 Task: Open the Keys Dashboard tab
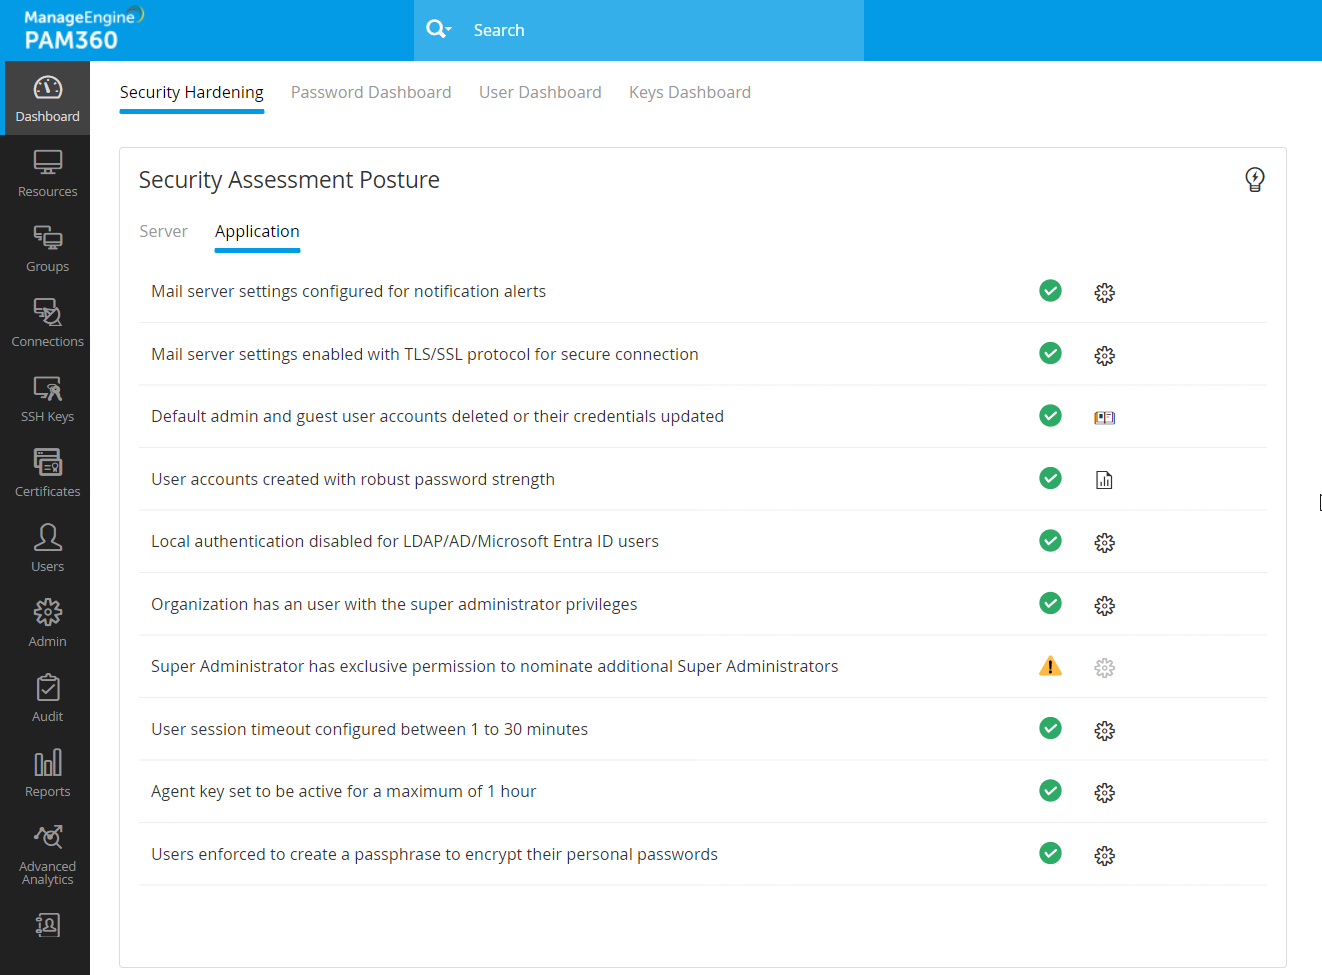(689, 92)
